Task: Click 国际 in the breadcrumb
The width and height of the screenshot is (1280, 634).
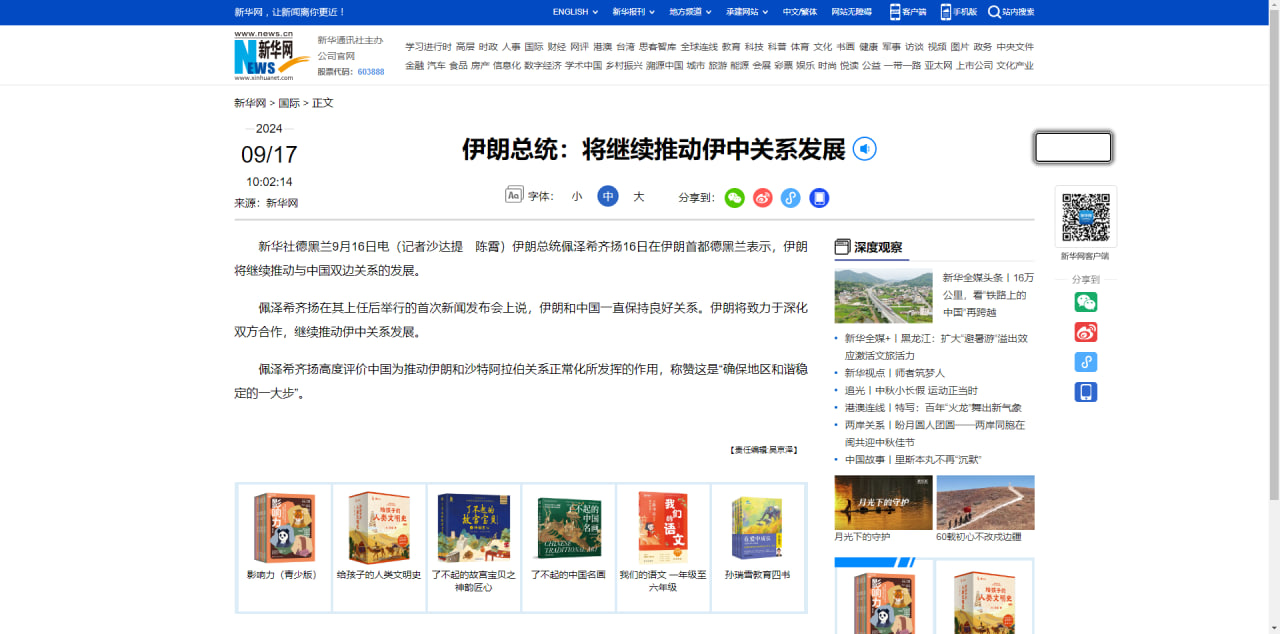Action: (x=289, y=103)
